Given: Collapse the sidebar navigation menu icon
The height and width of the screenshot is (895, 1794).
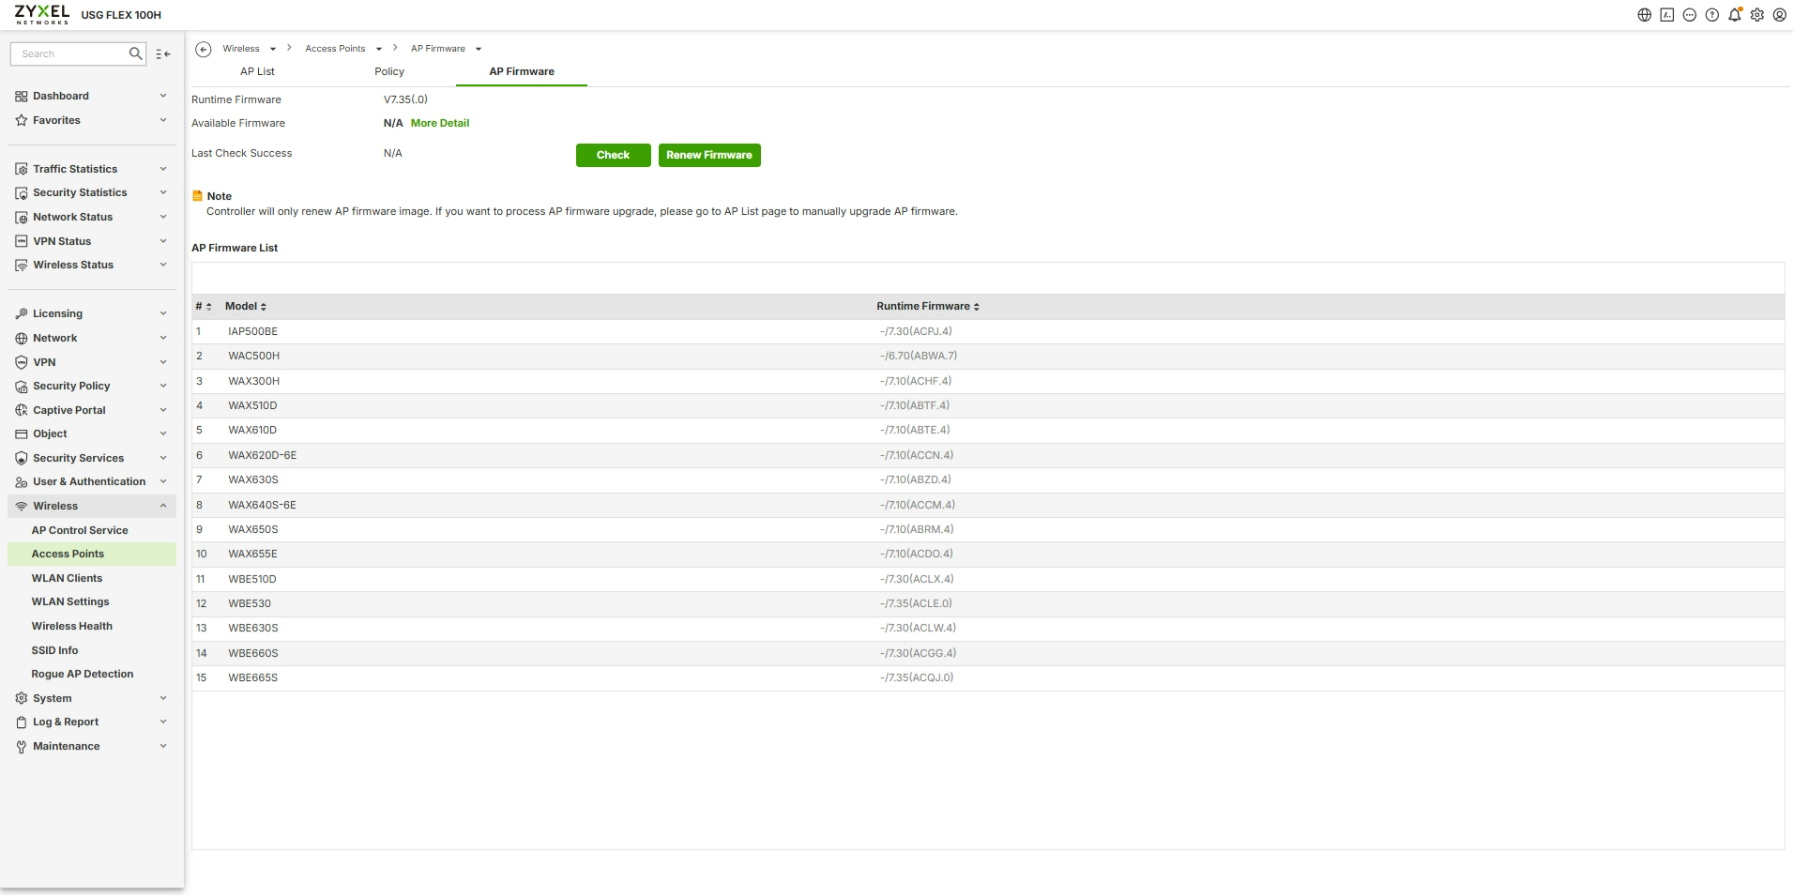Looking at the screenshot, I should coord(163,54).
